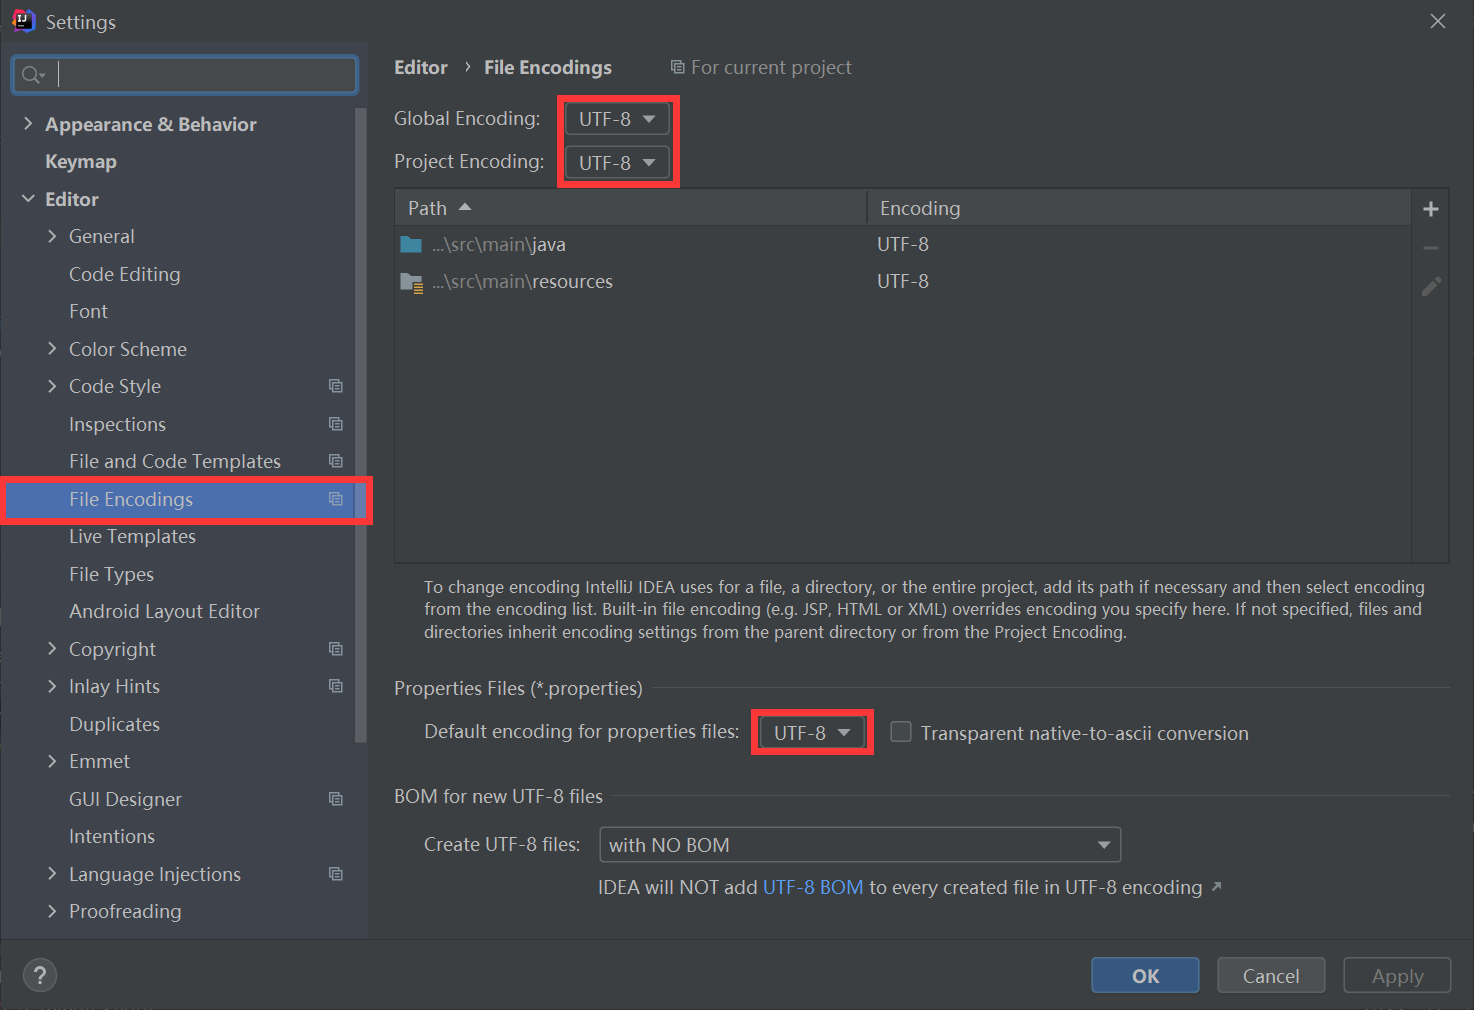
Task: Click the pencil edit icon beside table
Action: (x=1431, y=287)
